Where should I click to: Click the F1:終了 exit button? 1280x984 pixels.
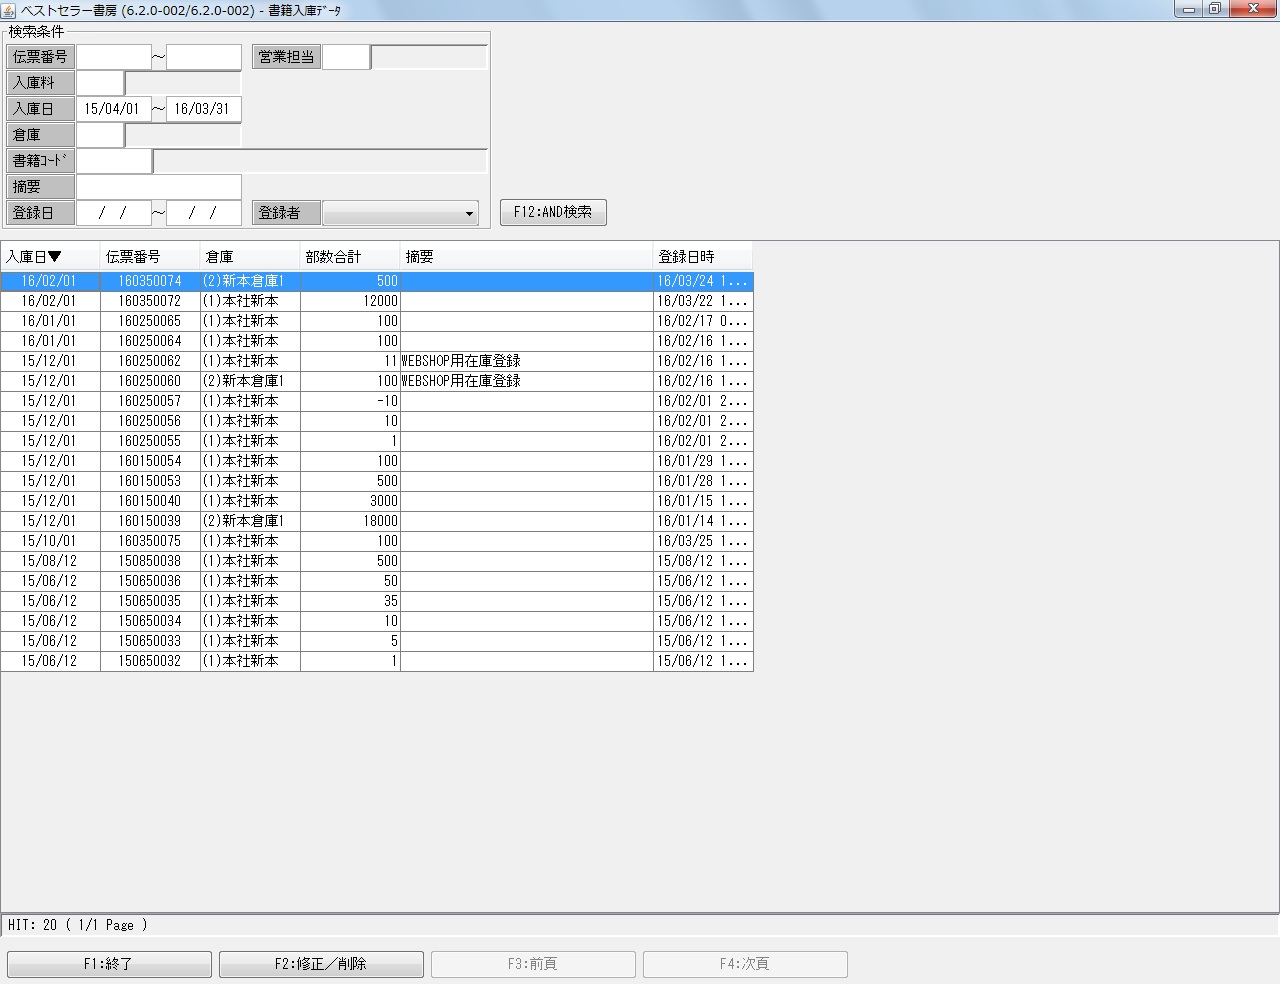coord(109,964)
